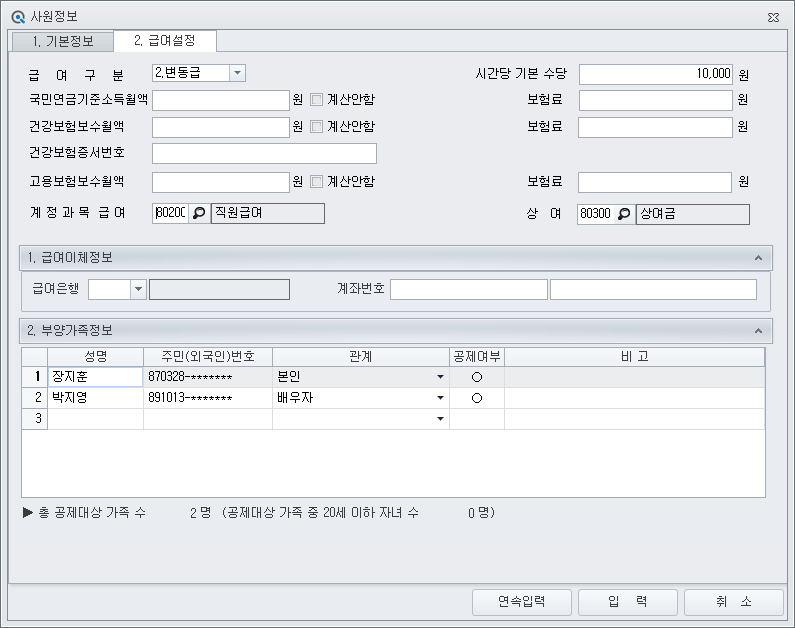Image resolution: width=795 pixels, height=628 pixels.
Task: Collapse the 2. 부양가족정보 section
Action: pos(758,331)
